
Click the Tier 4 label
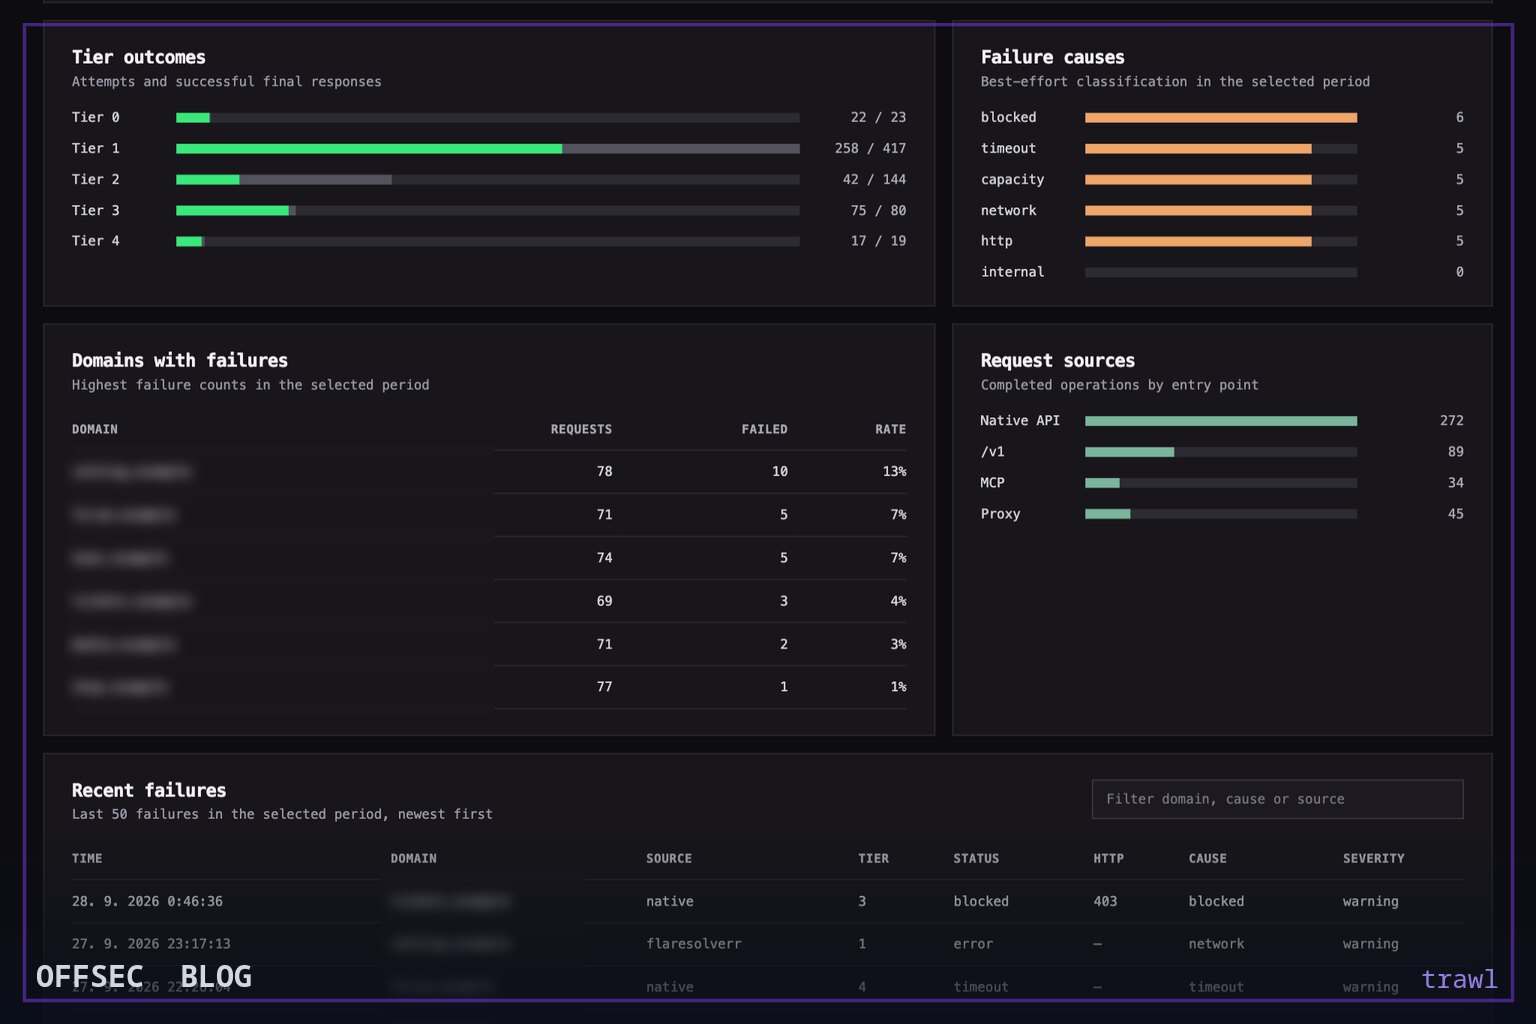point(96,241)
